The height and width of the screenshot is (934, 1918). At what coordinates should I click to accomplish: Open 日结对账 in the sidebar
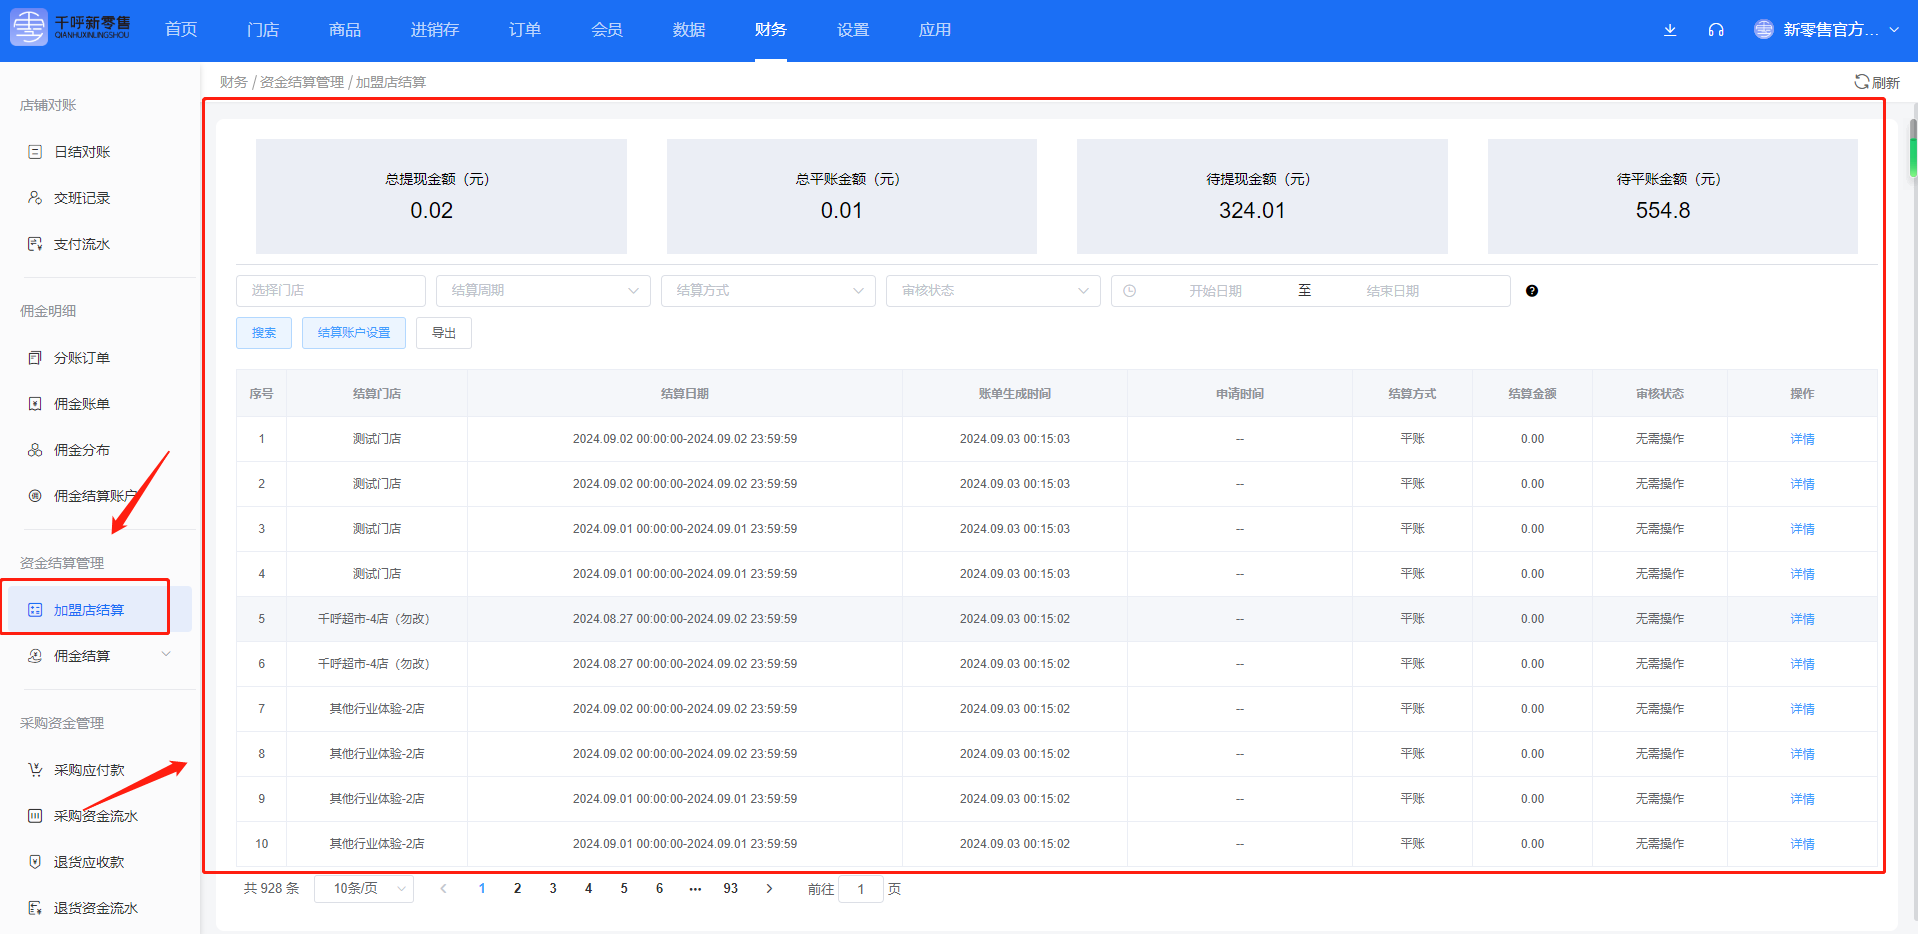(82, 152)
